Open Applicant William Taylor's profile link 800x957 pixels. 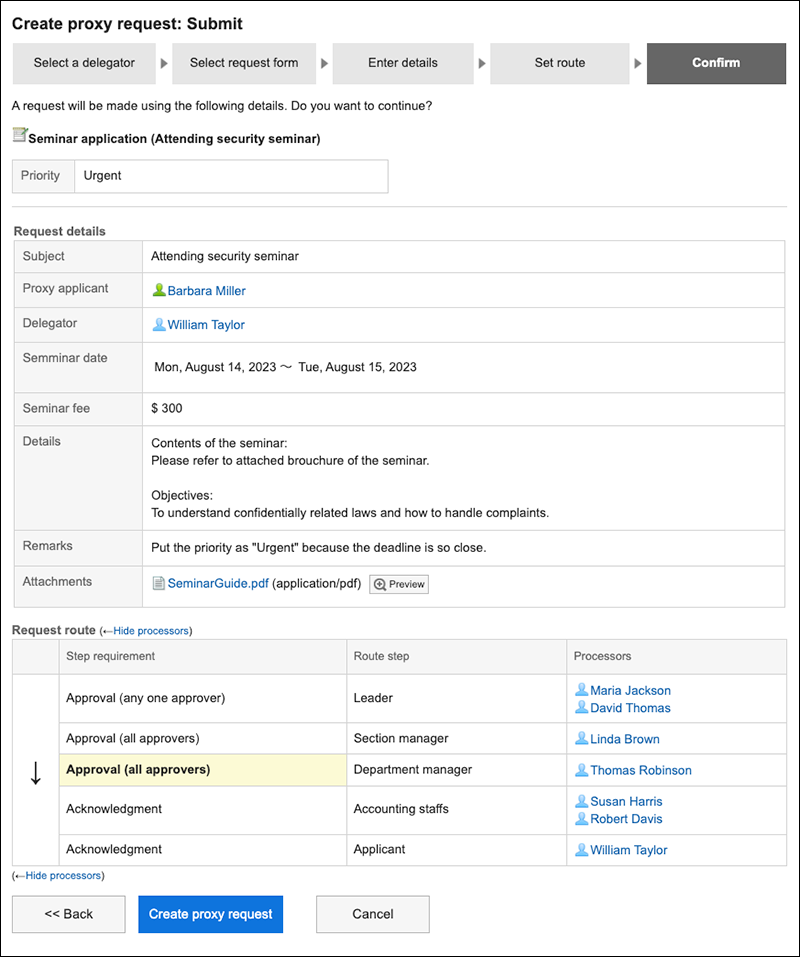pyautogui.click(x=629, y=850)
